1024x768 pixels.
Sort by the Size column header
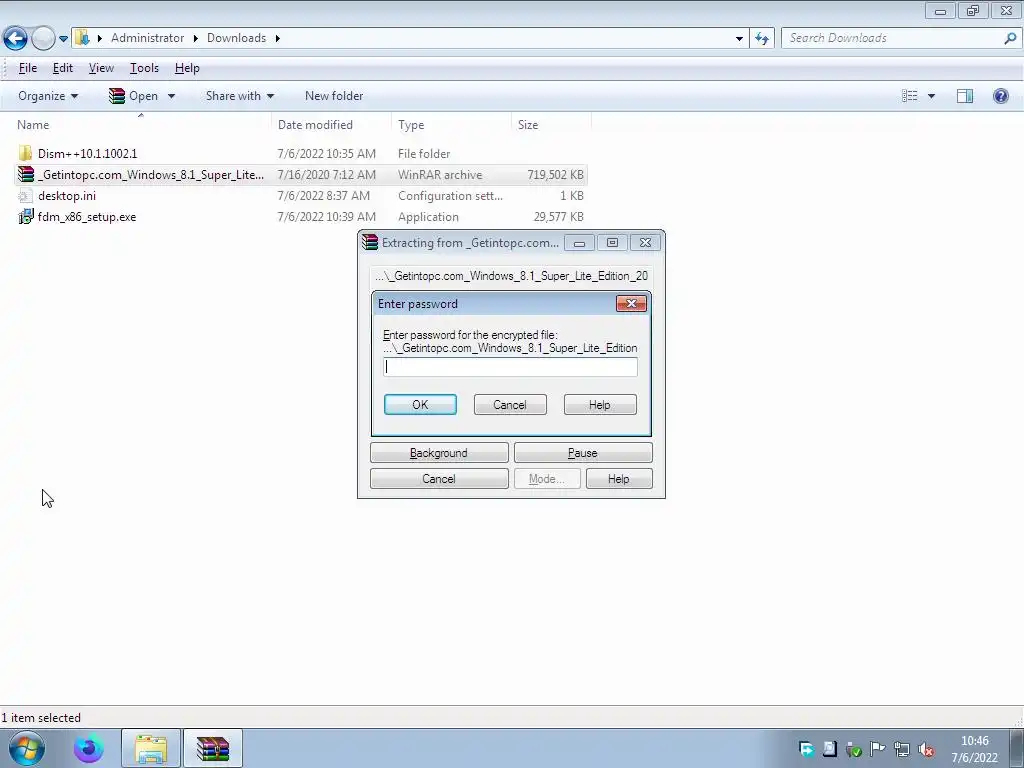coord(528,125)
